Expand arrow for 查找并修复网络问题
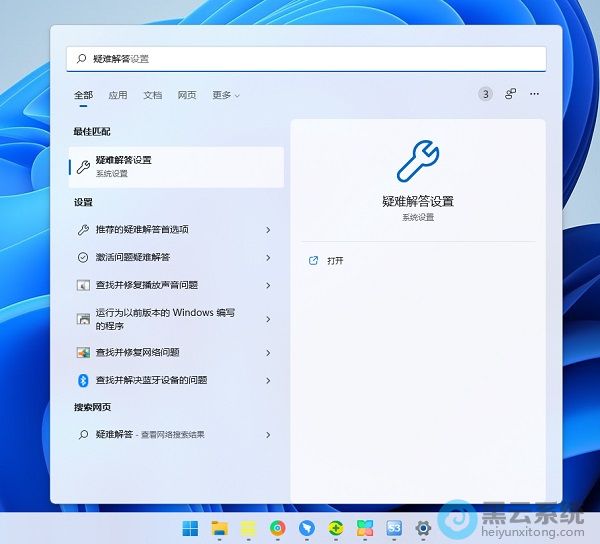Image resolution: width=600 pixels, height=544 pixels. pyautogui.click(x=268, y=353)
